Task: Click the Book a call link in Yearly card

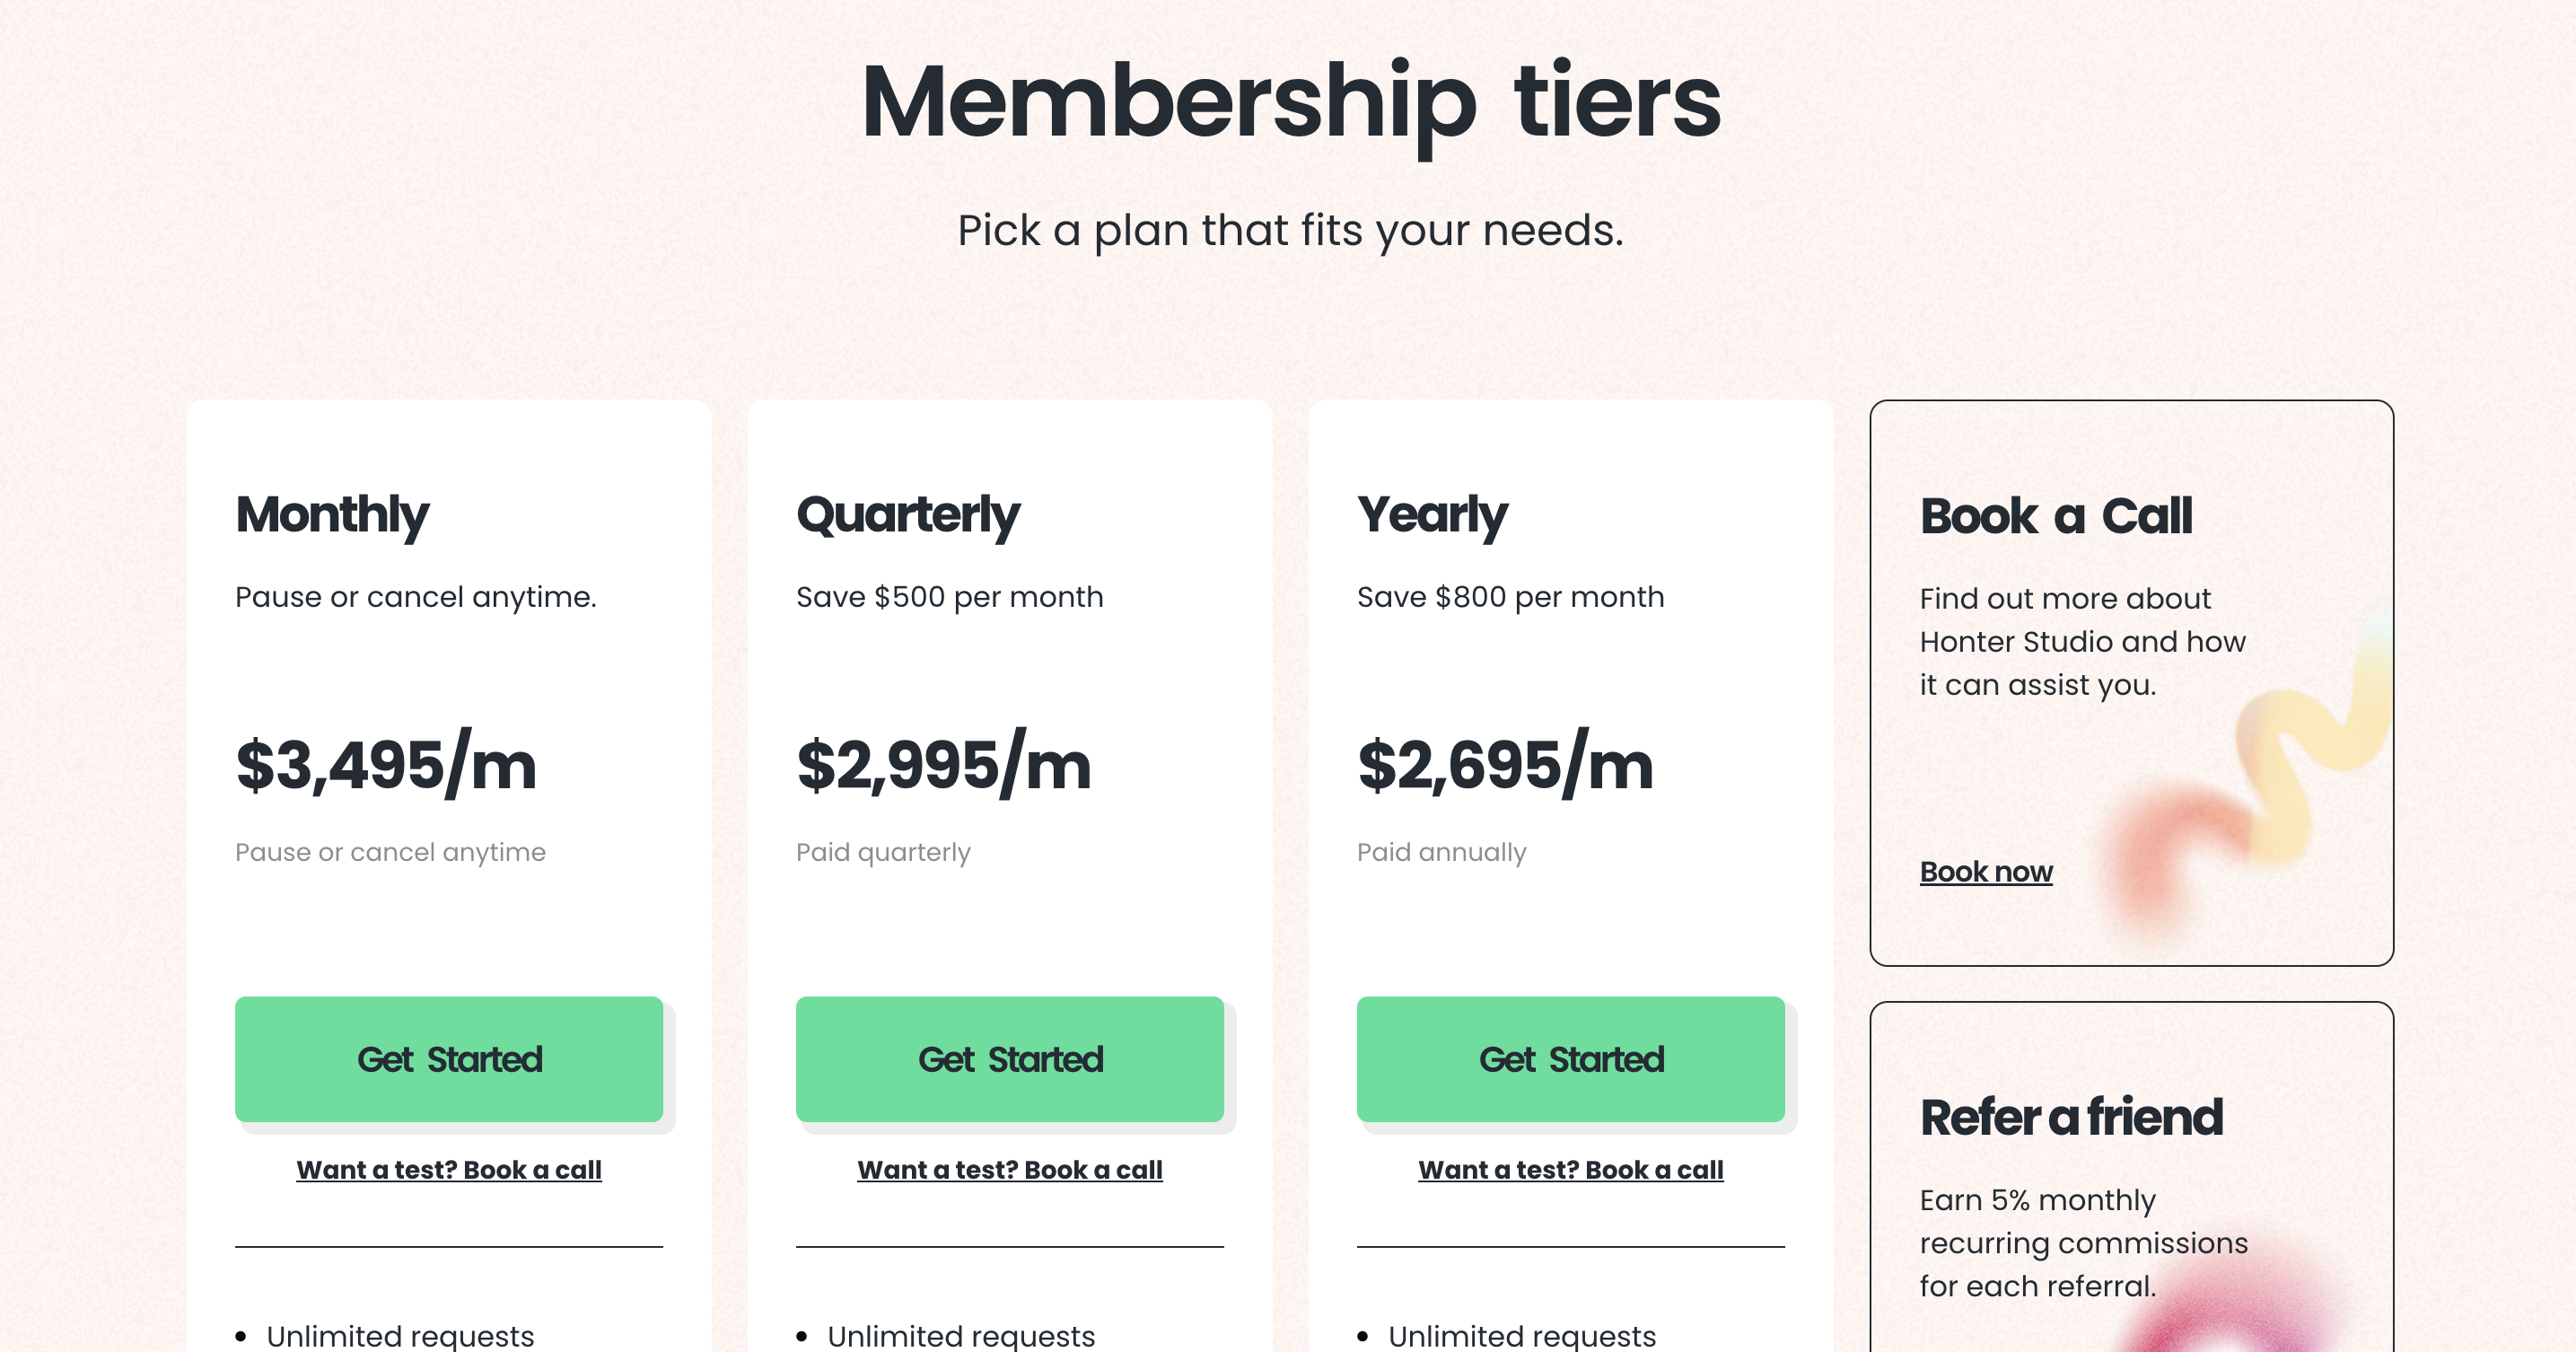Action: [1571, 1170]
